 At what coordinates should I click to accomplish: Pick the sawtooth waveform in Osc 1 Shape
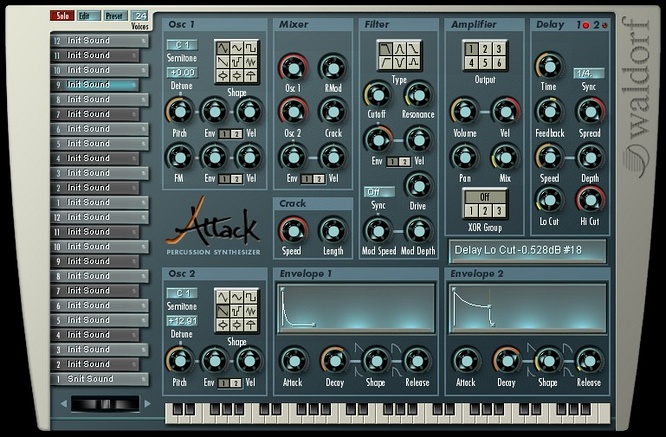click(x=223, y=62)
